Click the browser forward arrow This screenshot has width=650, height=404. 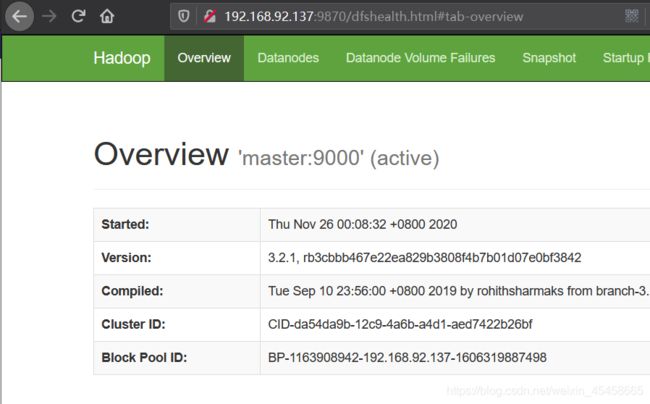point(49,17)
